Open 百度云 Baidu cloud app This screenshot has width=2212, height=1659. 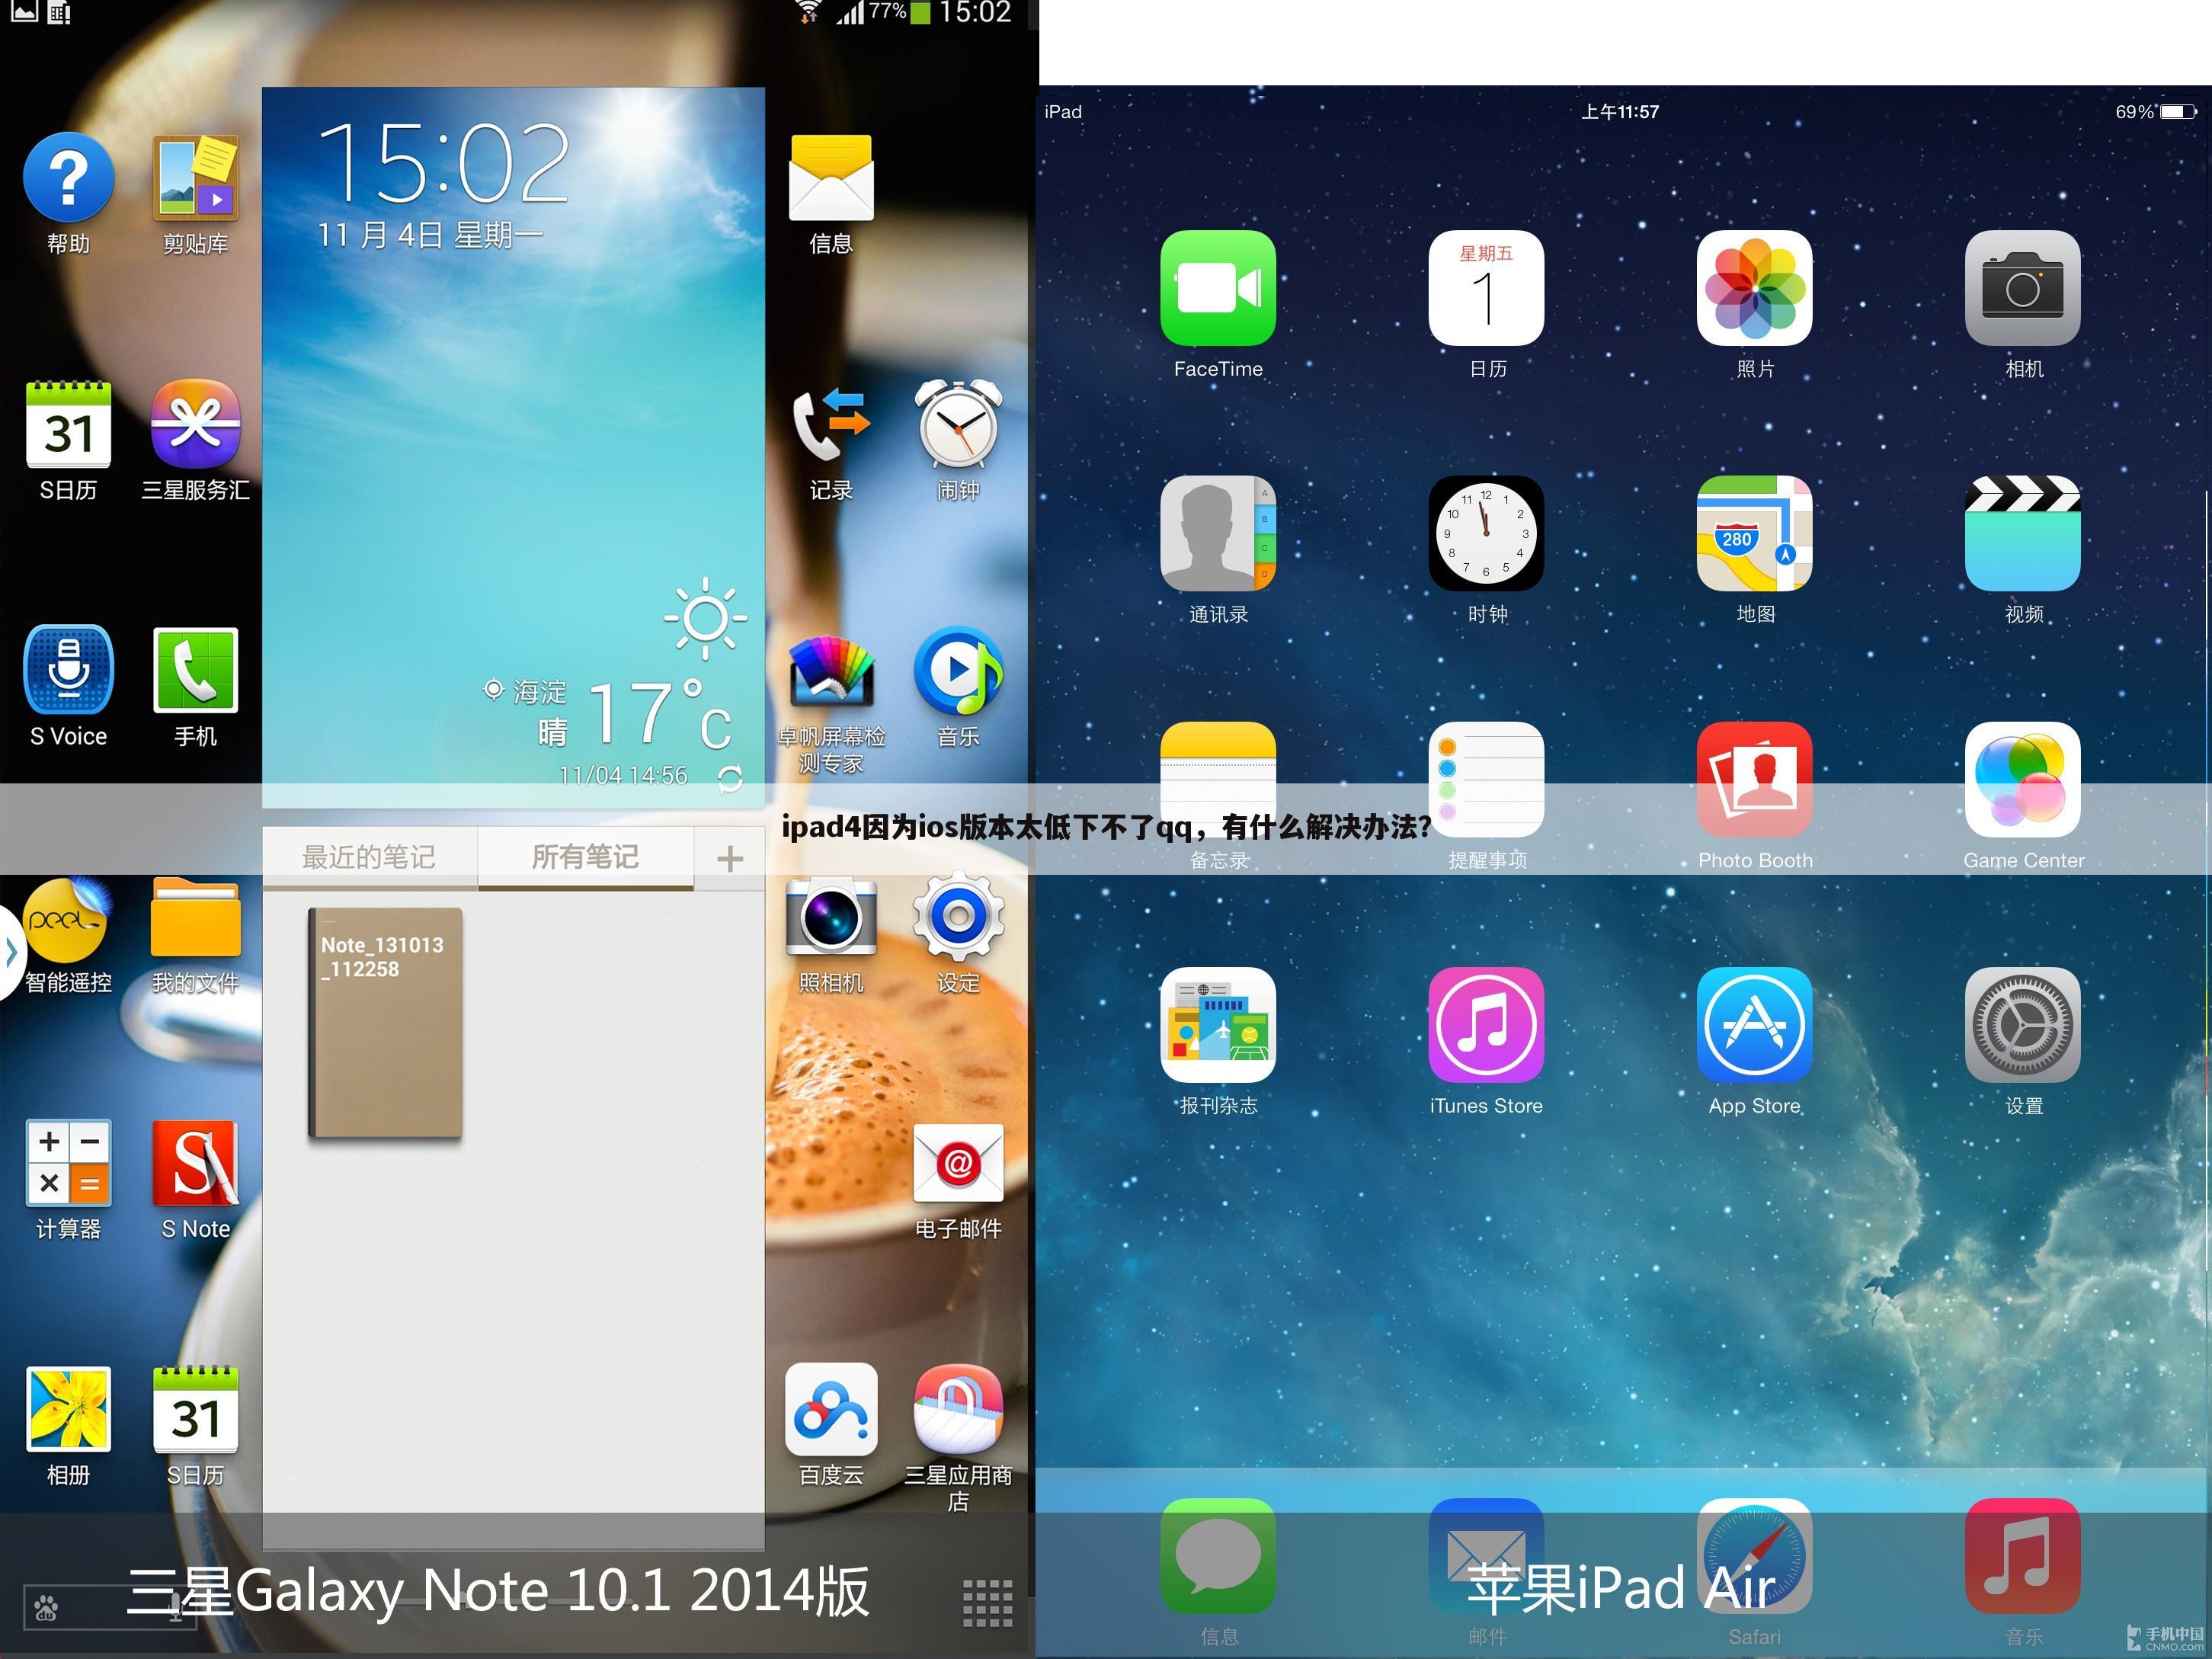pyautogui.click(x=831, y=1409)
